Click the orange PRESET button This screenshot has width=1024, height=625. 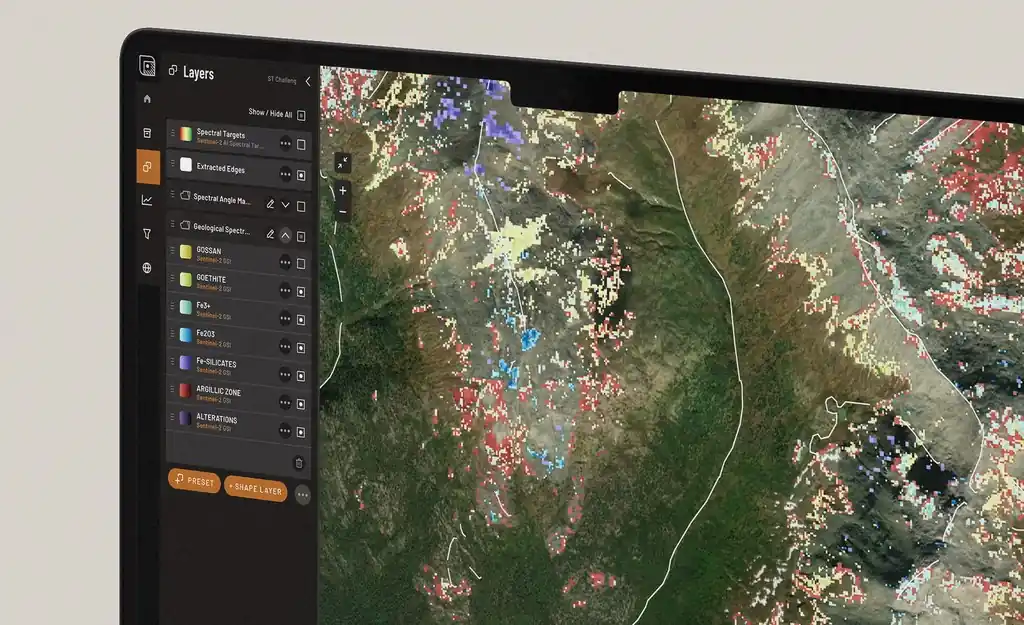coord(195,481)
